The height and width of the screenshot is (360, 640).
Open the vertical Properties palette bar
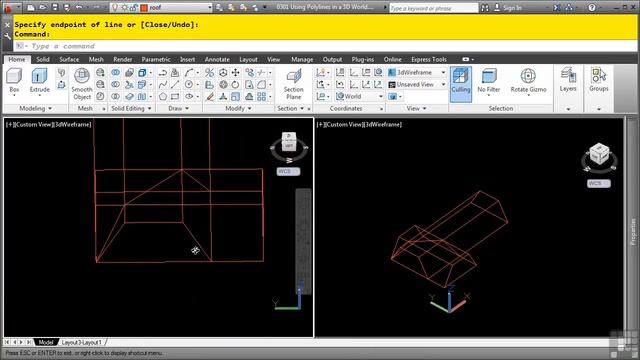[633, 232]
